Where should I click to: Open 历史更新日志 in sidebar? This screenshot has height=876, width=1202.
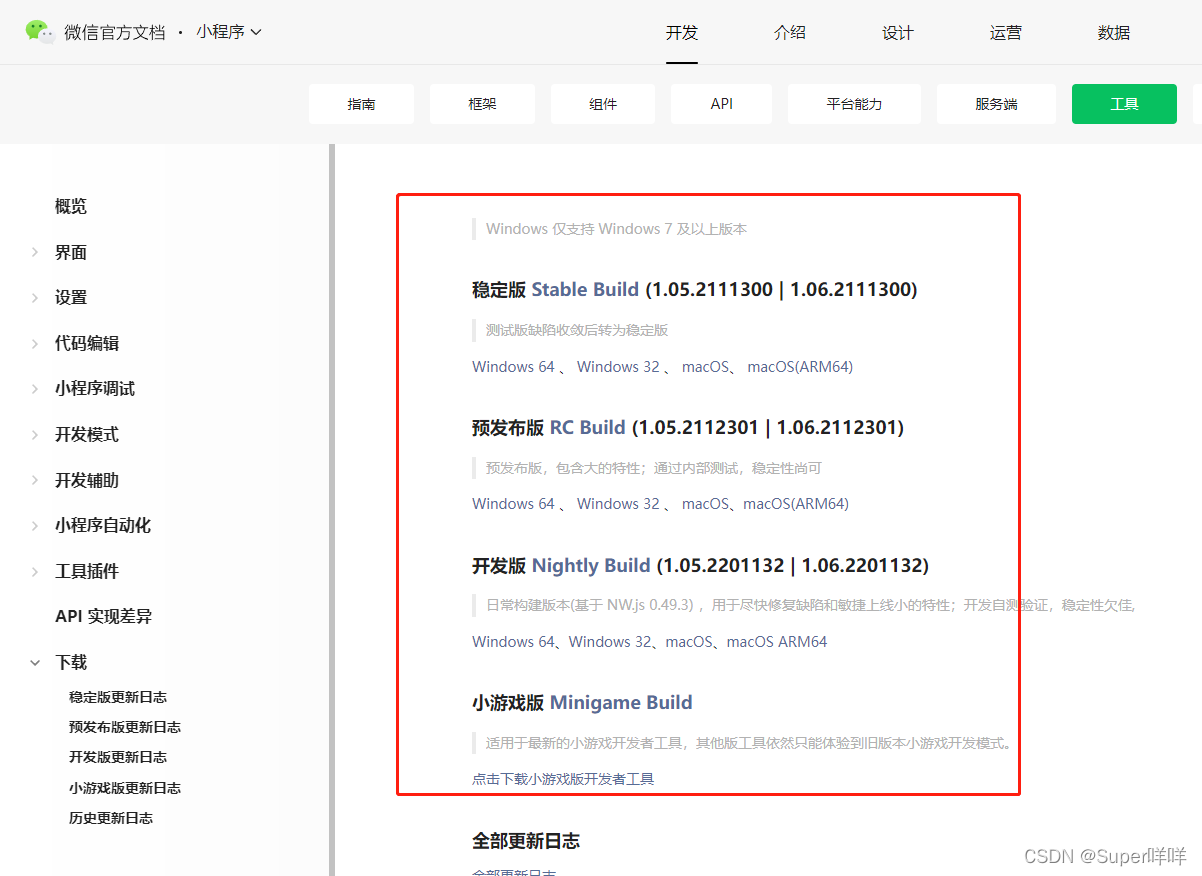[111, 818]
